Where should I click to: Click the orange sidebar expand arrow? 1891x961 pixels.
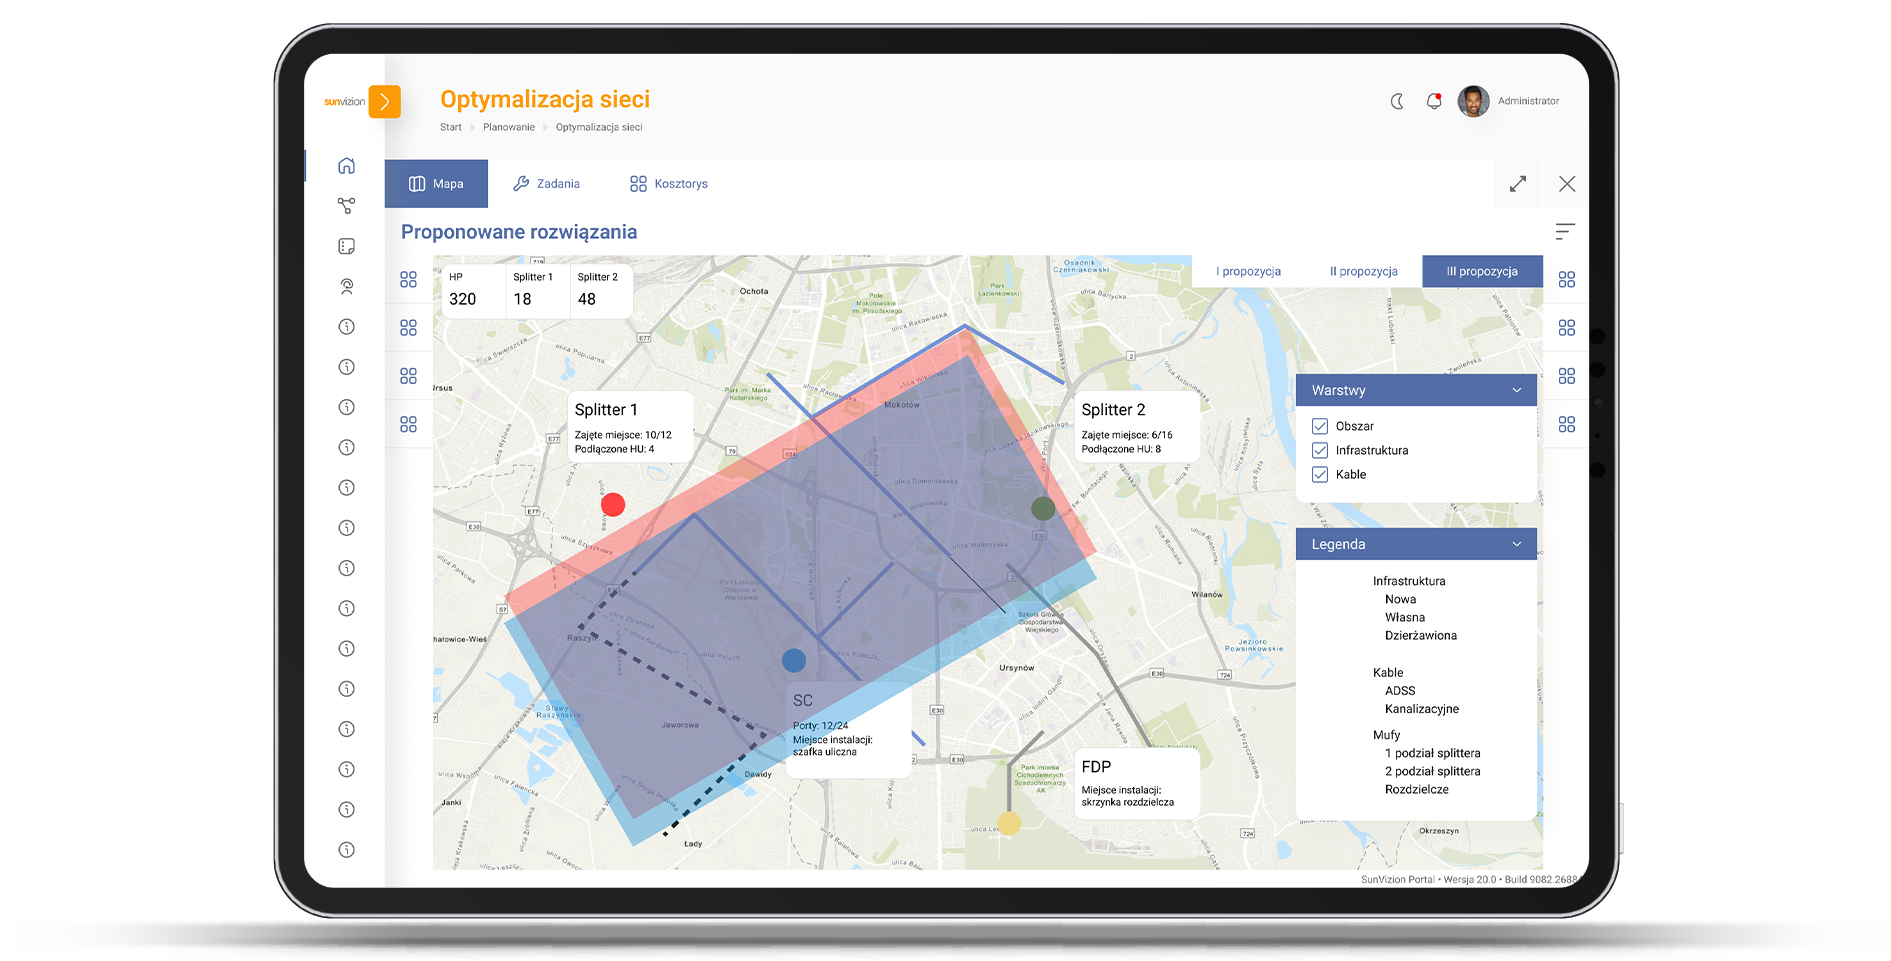[x=385, y=102]
